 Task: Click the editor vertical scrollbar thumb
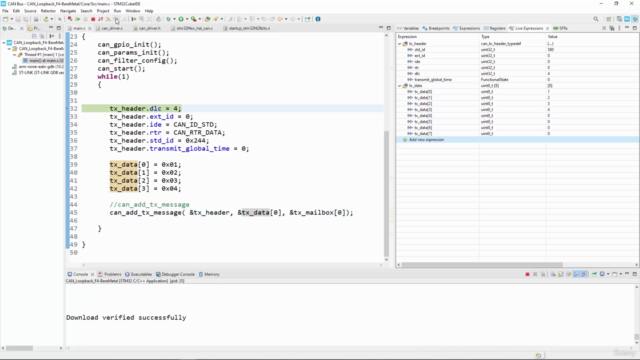click(386, 193)
